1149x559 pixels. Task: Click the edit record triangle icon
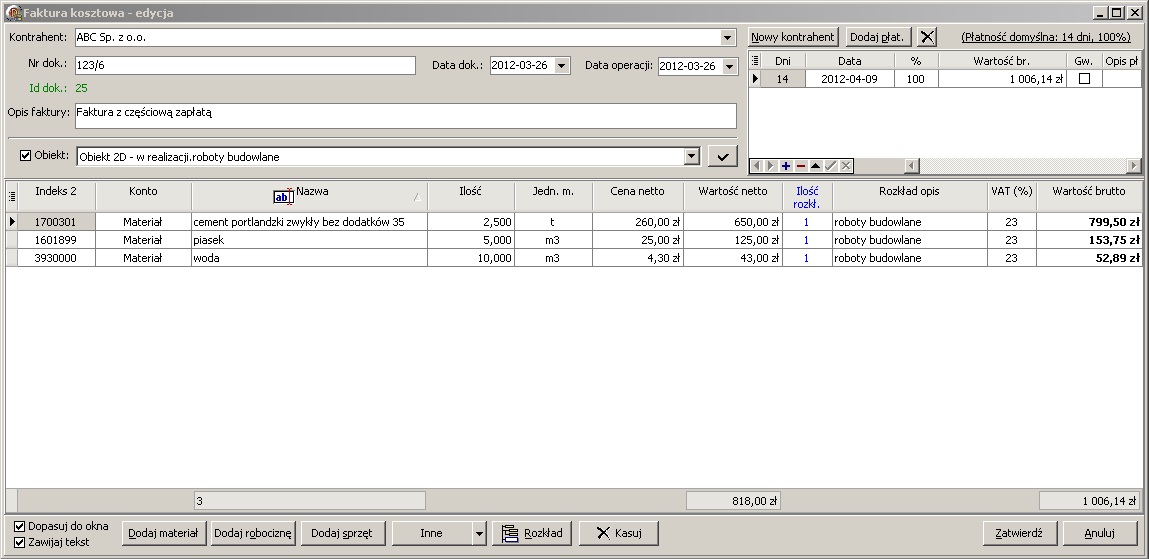tap(816, 166)
